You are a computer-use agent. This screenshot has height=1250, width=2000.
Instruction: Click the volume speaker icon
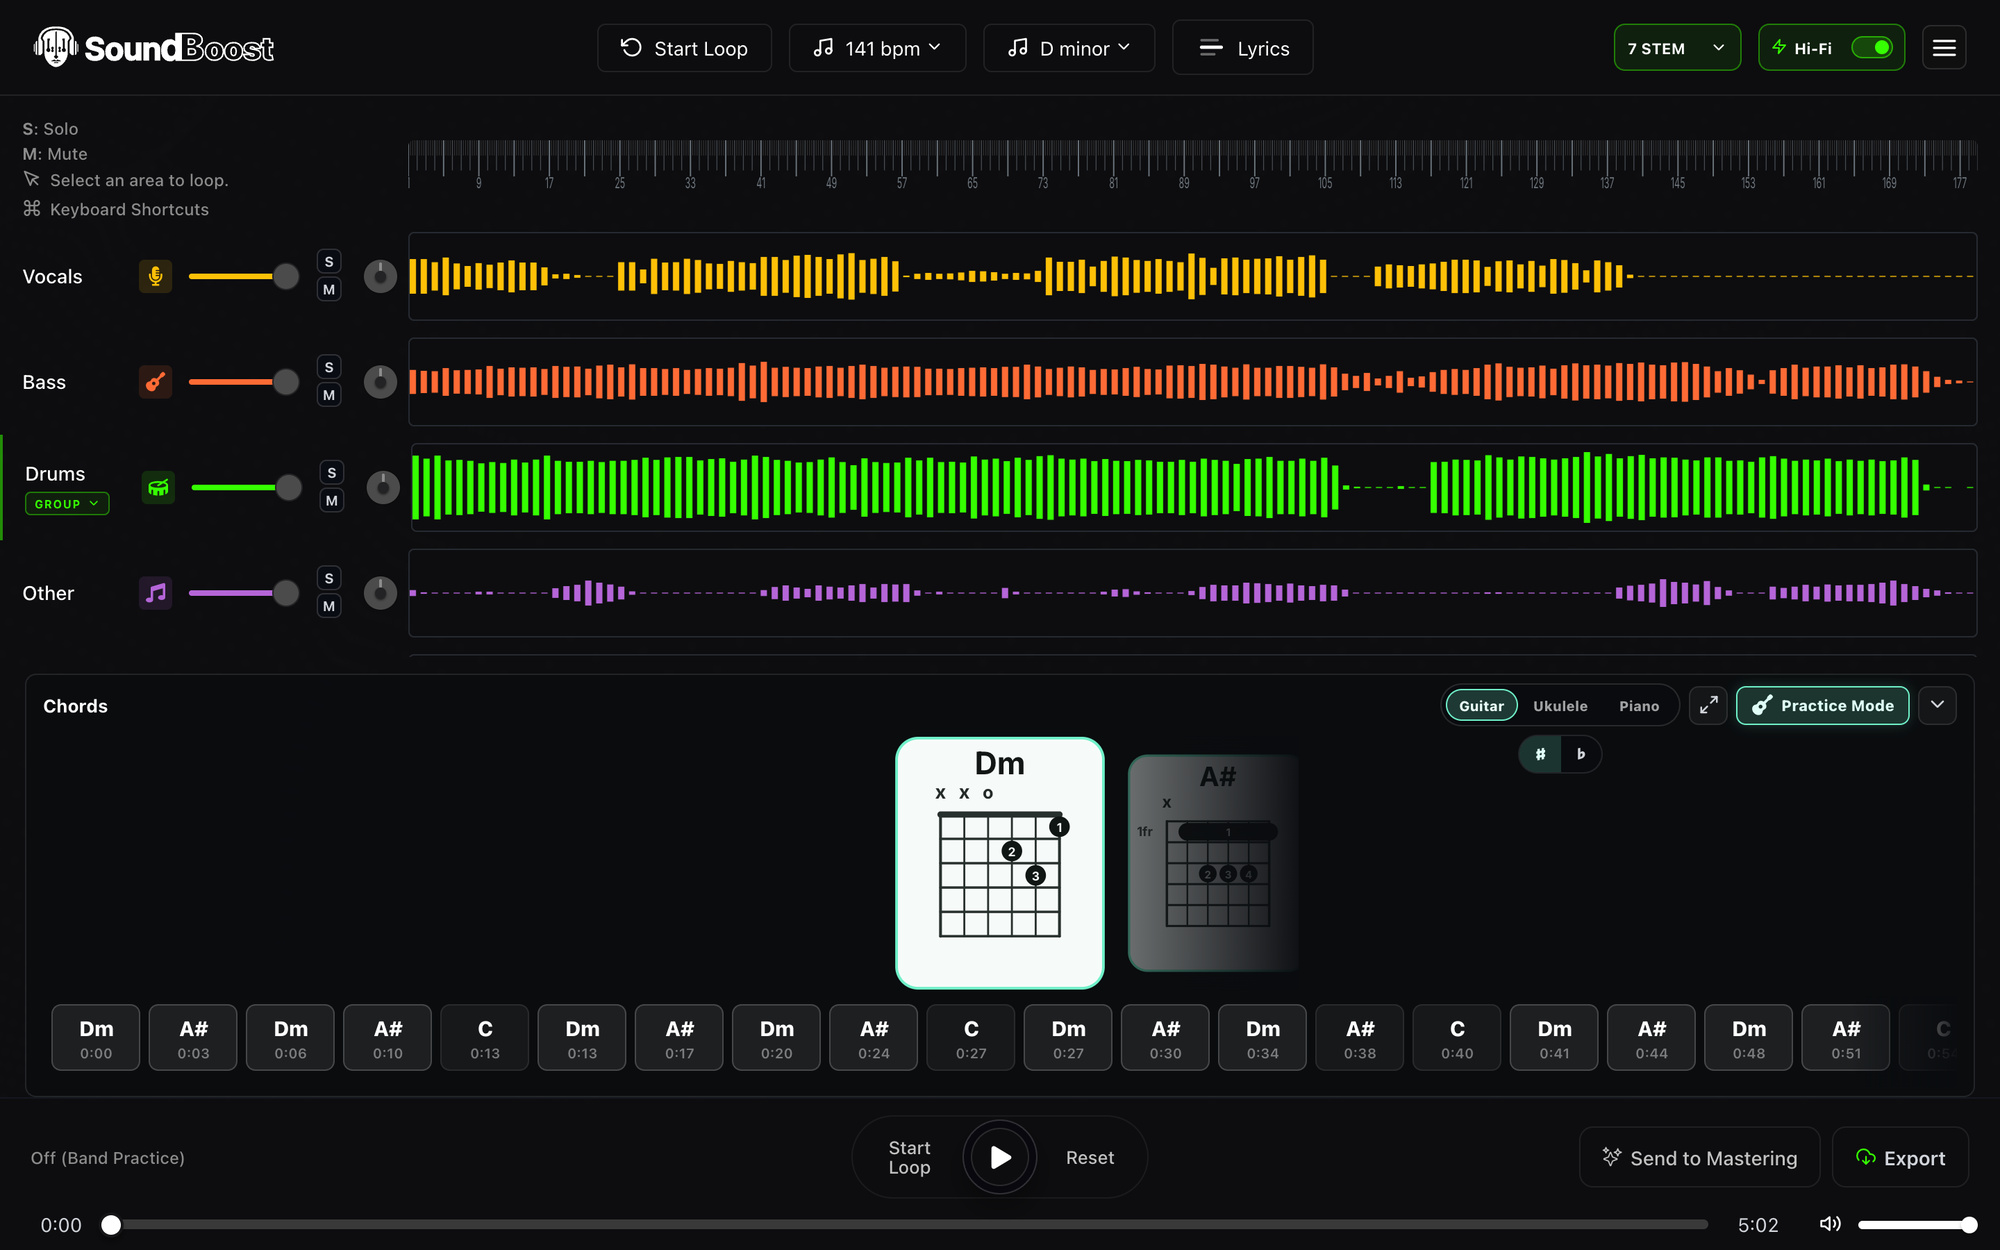click(x=1830, y=1224)
